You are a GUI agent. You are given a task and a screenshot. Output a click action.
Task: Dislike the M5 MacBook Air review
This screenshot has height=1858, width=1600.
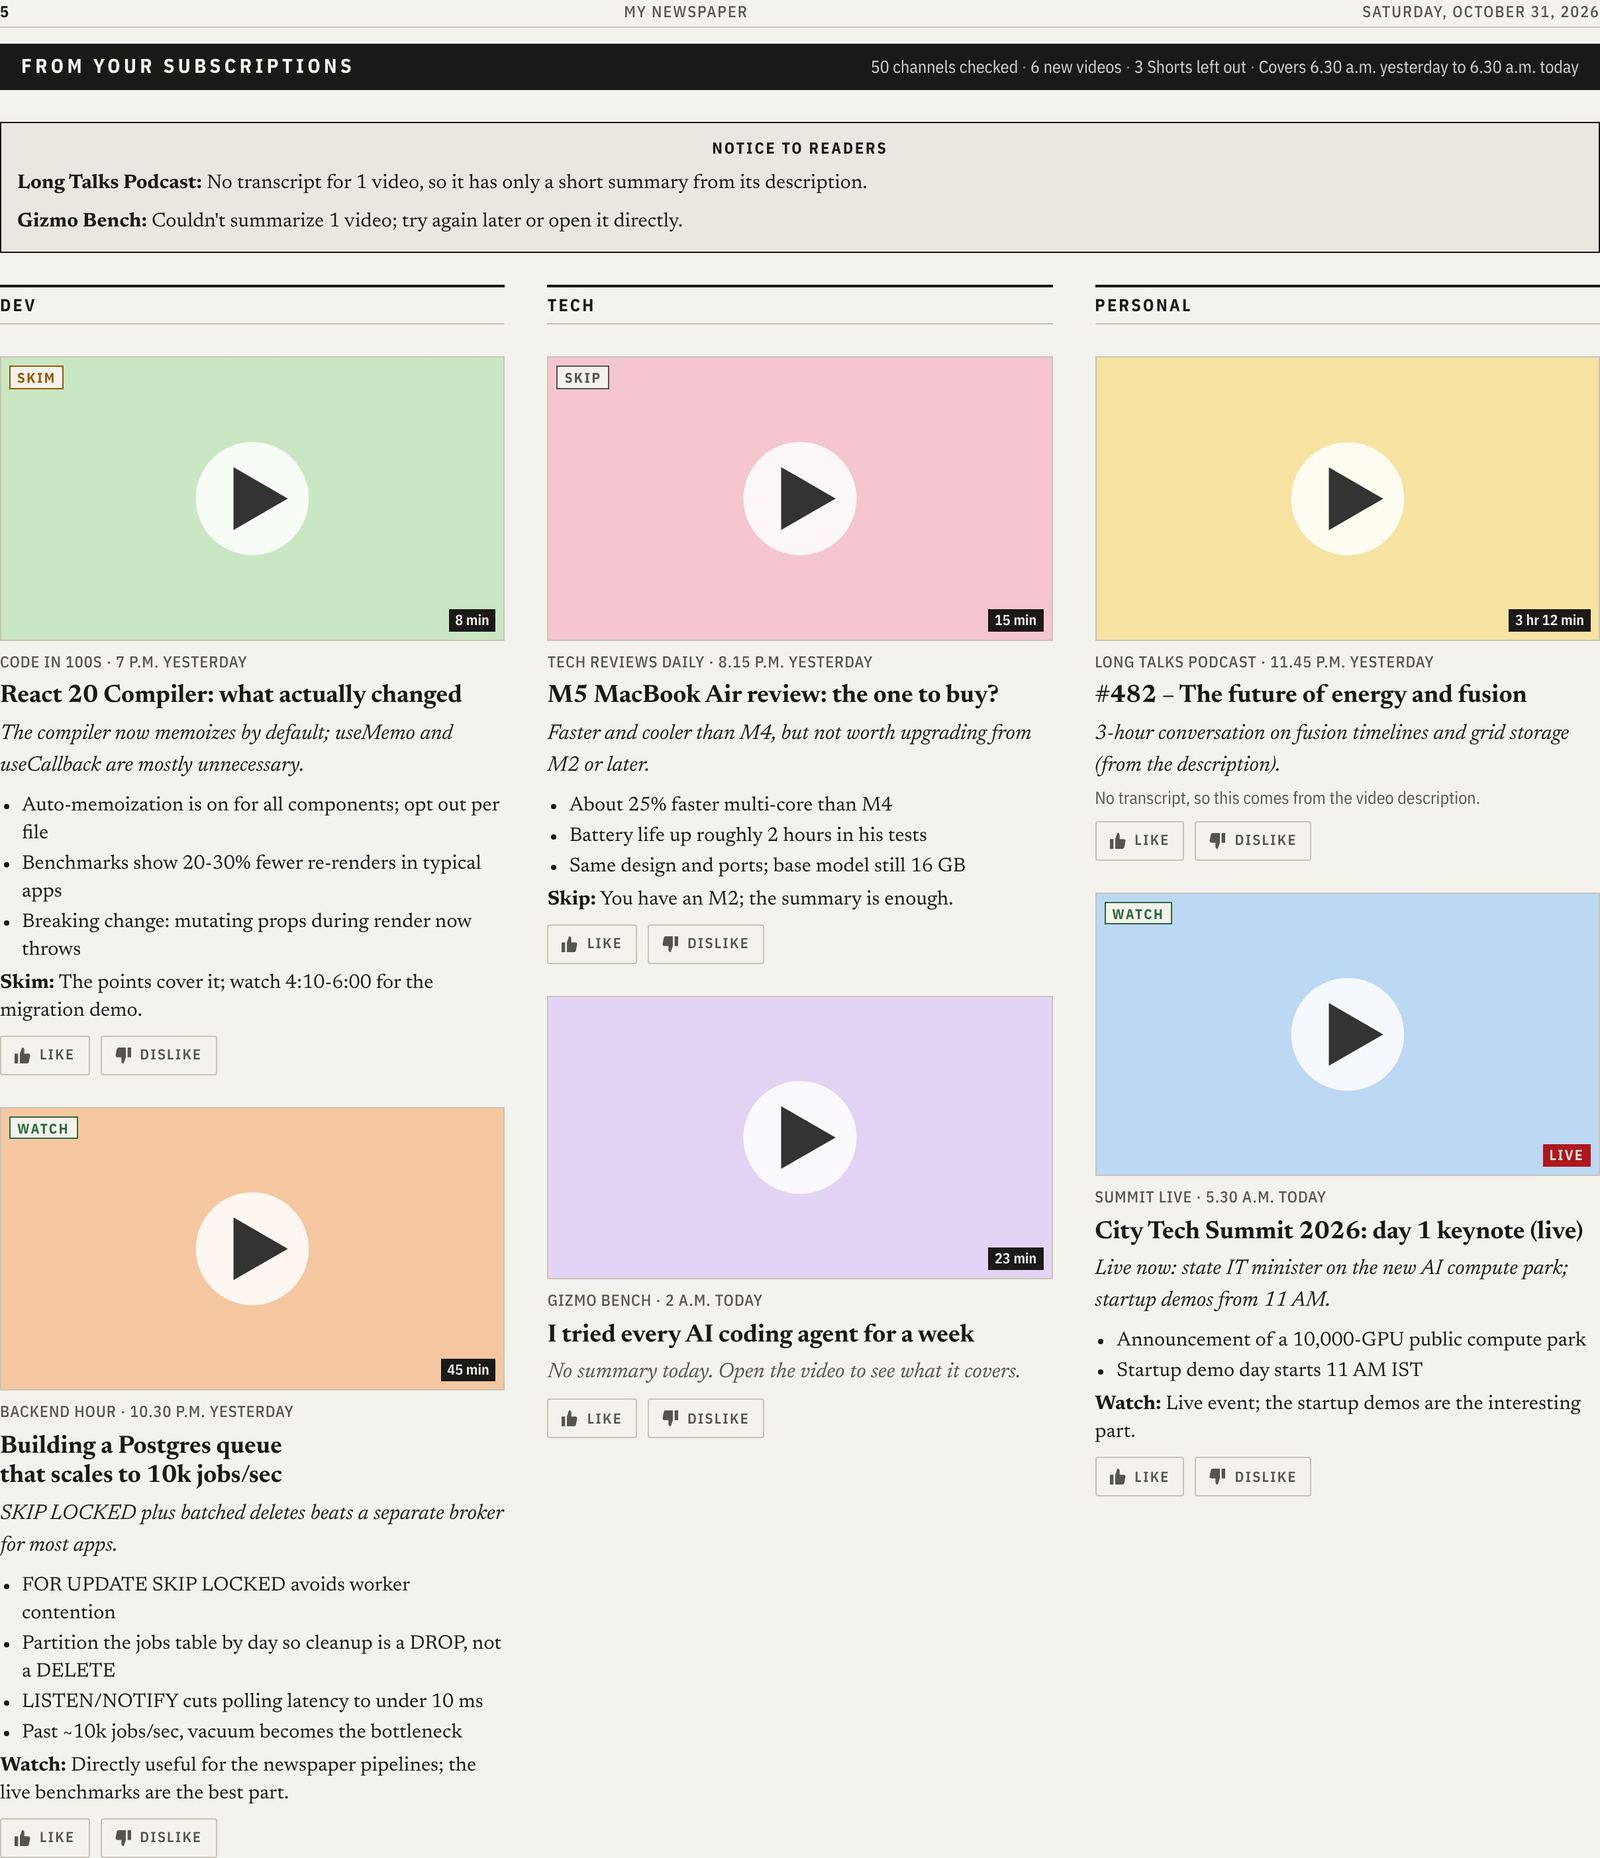point(706,944)
